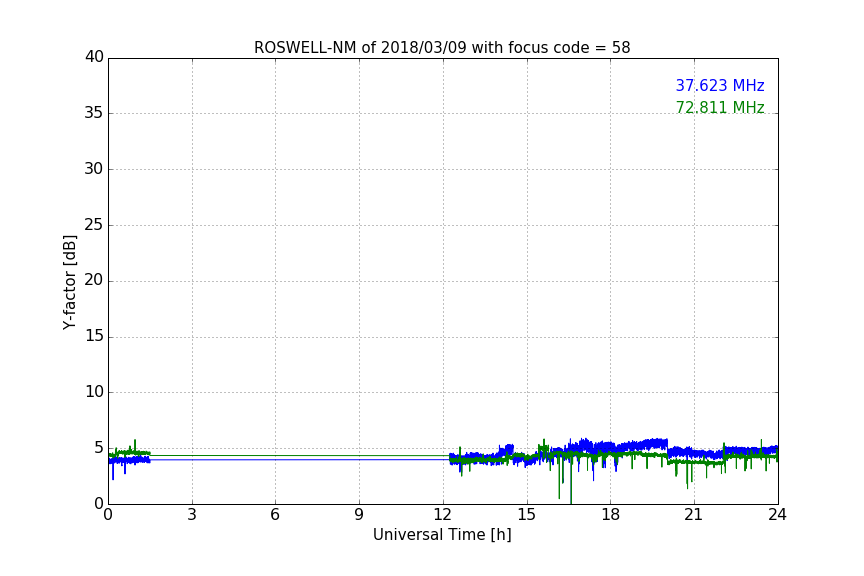Click y-axis tick label 35
This screenshot has height=576, width=864.
click(94, 113)
